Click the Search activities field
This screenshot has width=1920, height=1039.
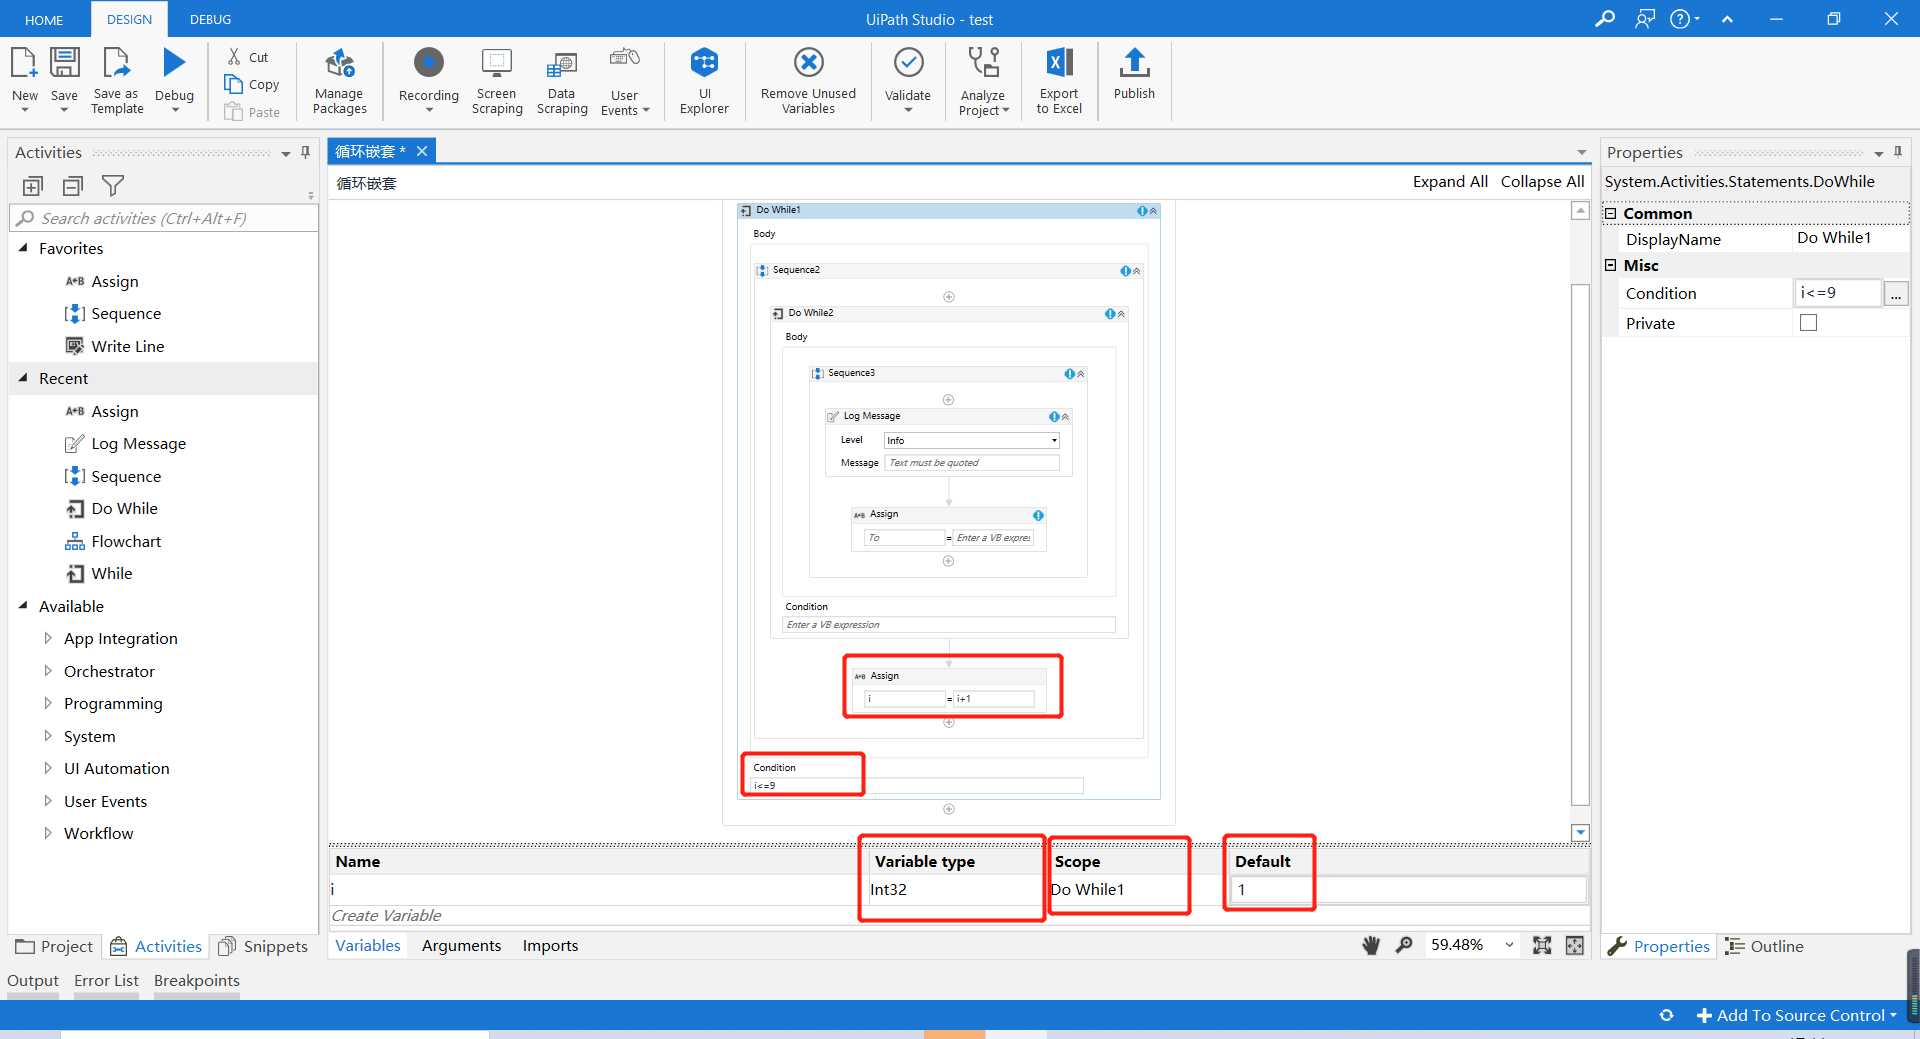click(164, 218)
